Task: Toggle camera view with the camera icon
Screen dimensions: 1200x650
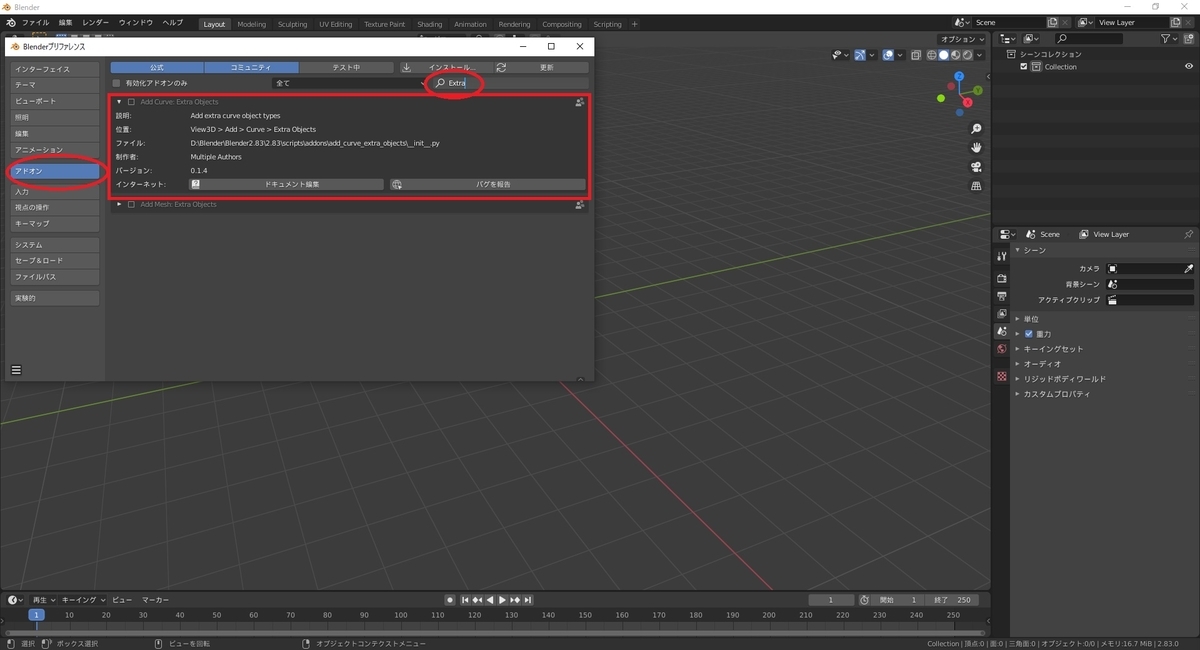Action: (x=976, y=167)
